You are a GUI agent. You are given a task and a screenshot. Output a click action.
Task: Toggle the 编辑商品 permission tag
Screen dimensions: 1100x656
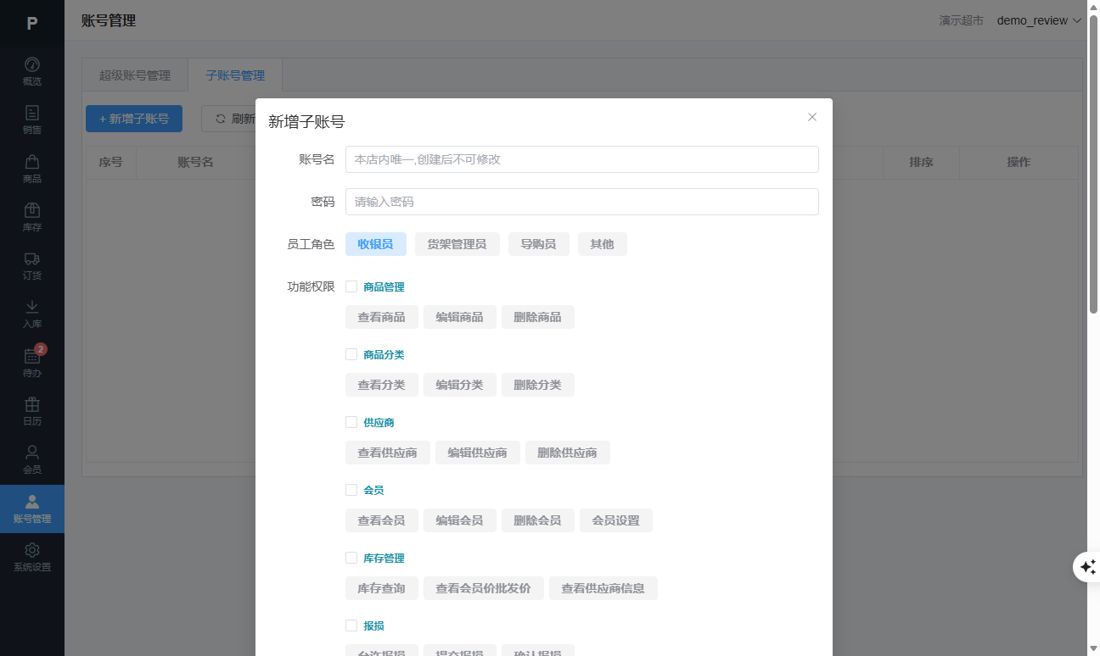pos(460,317)
